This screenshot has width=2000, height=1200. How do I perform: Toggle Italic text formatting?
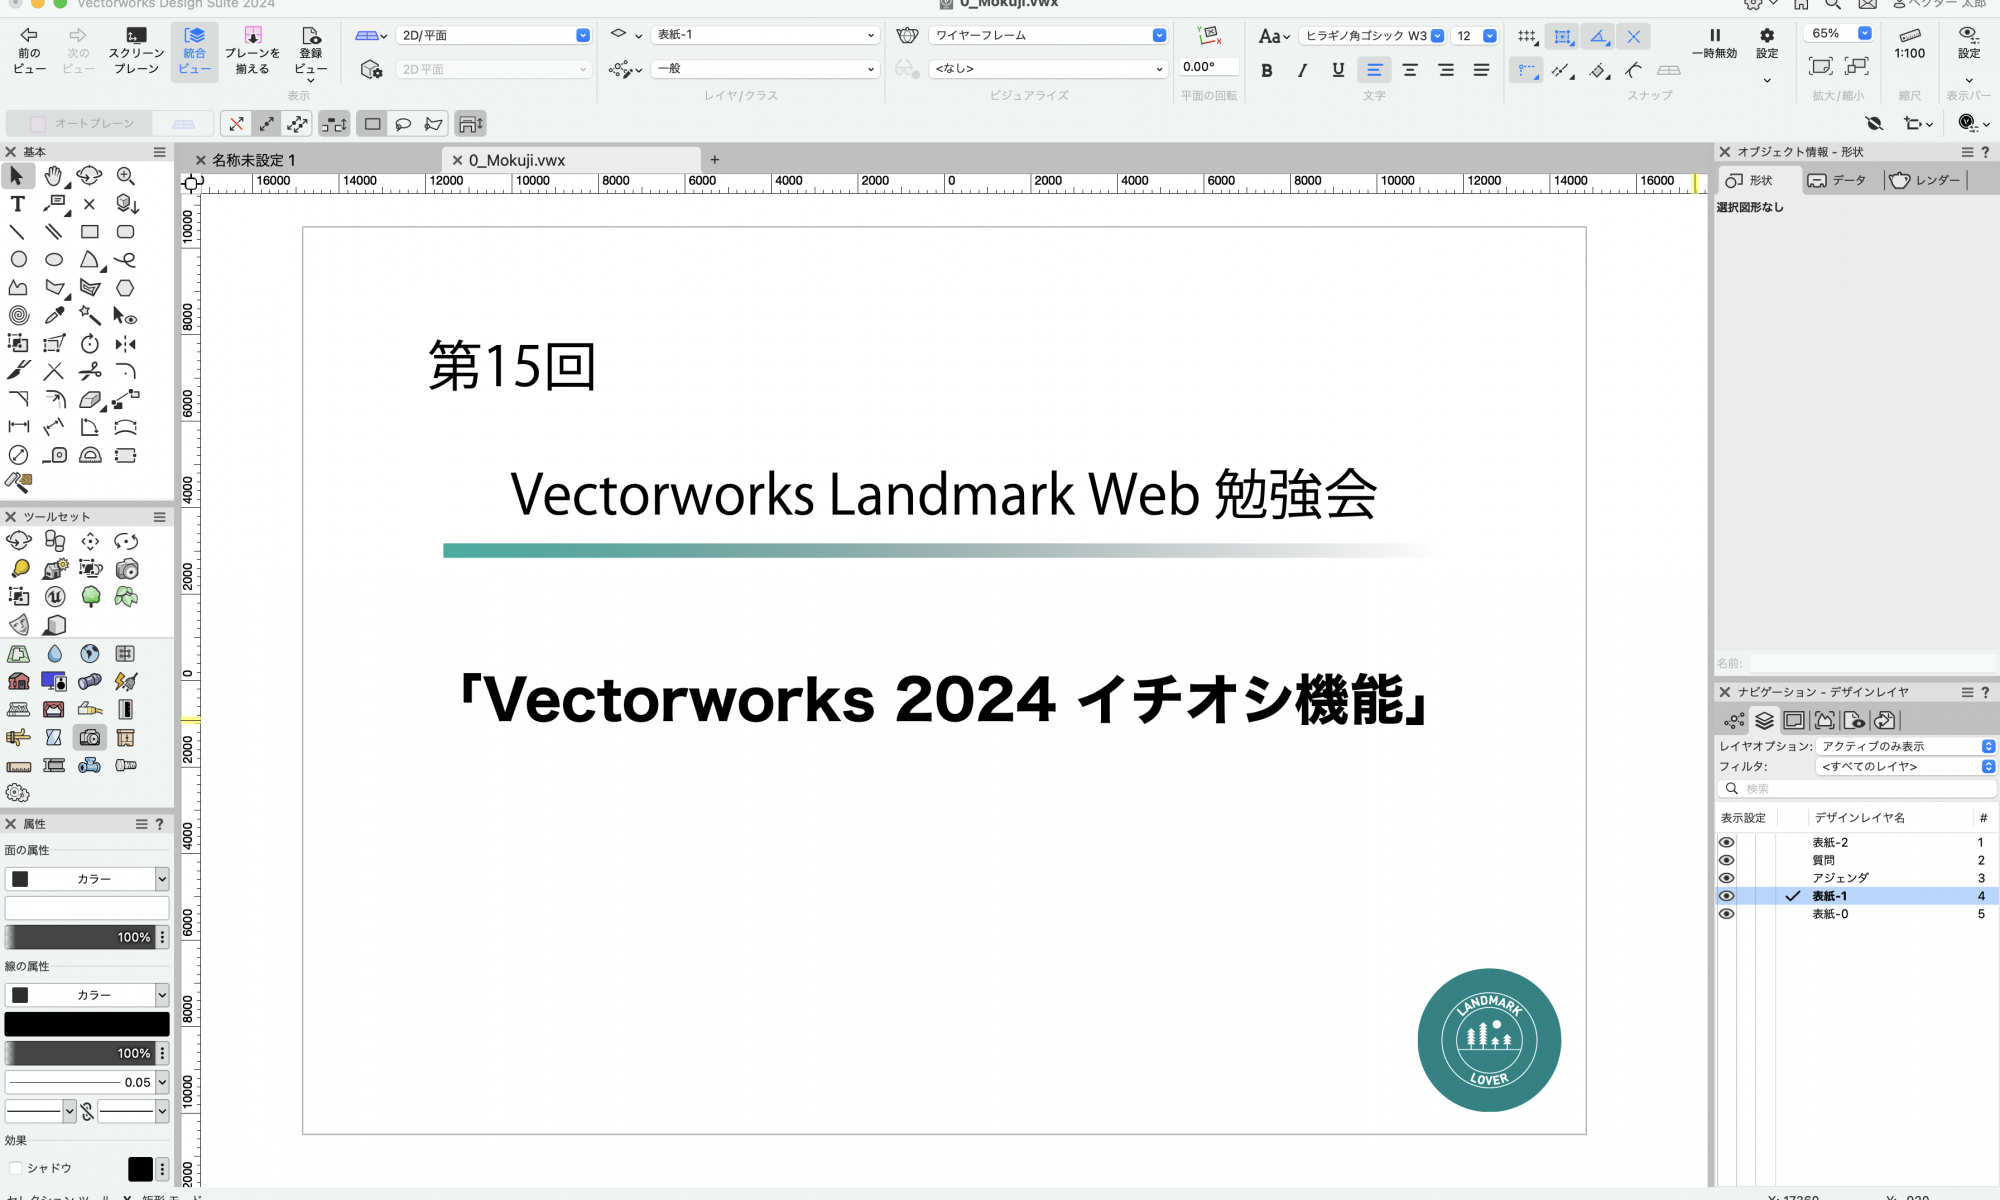point(1302,70)
